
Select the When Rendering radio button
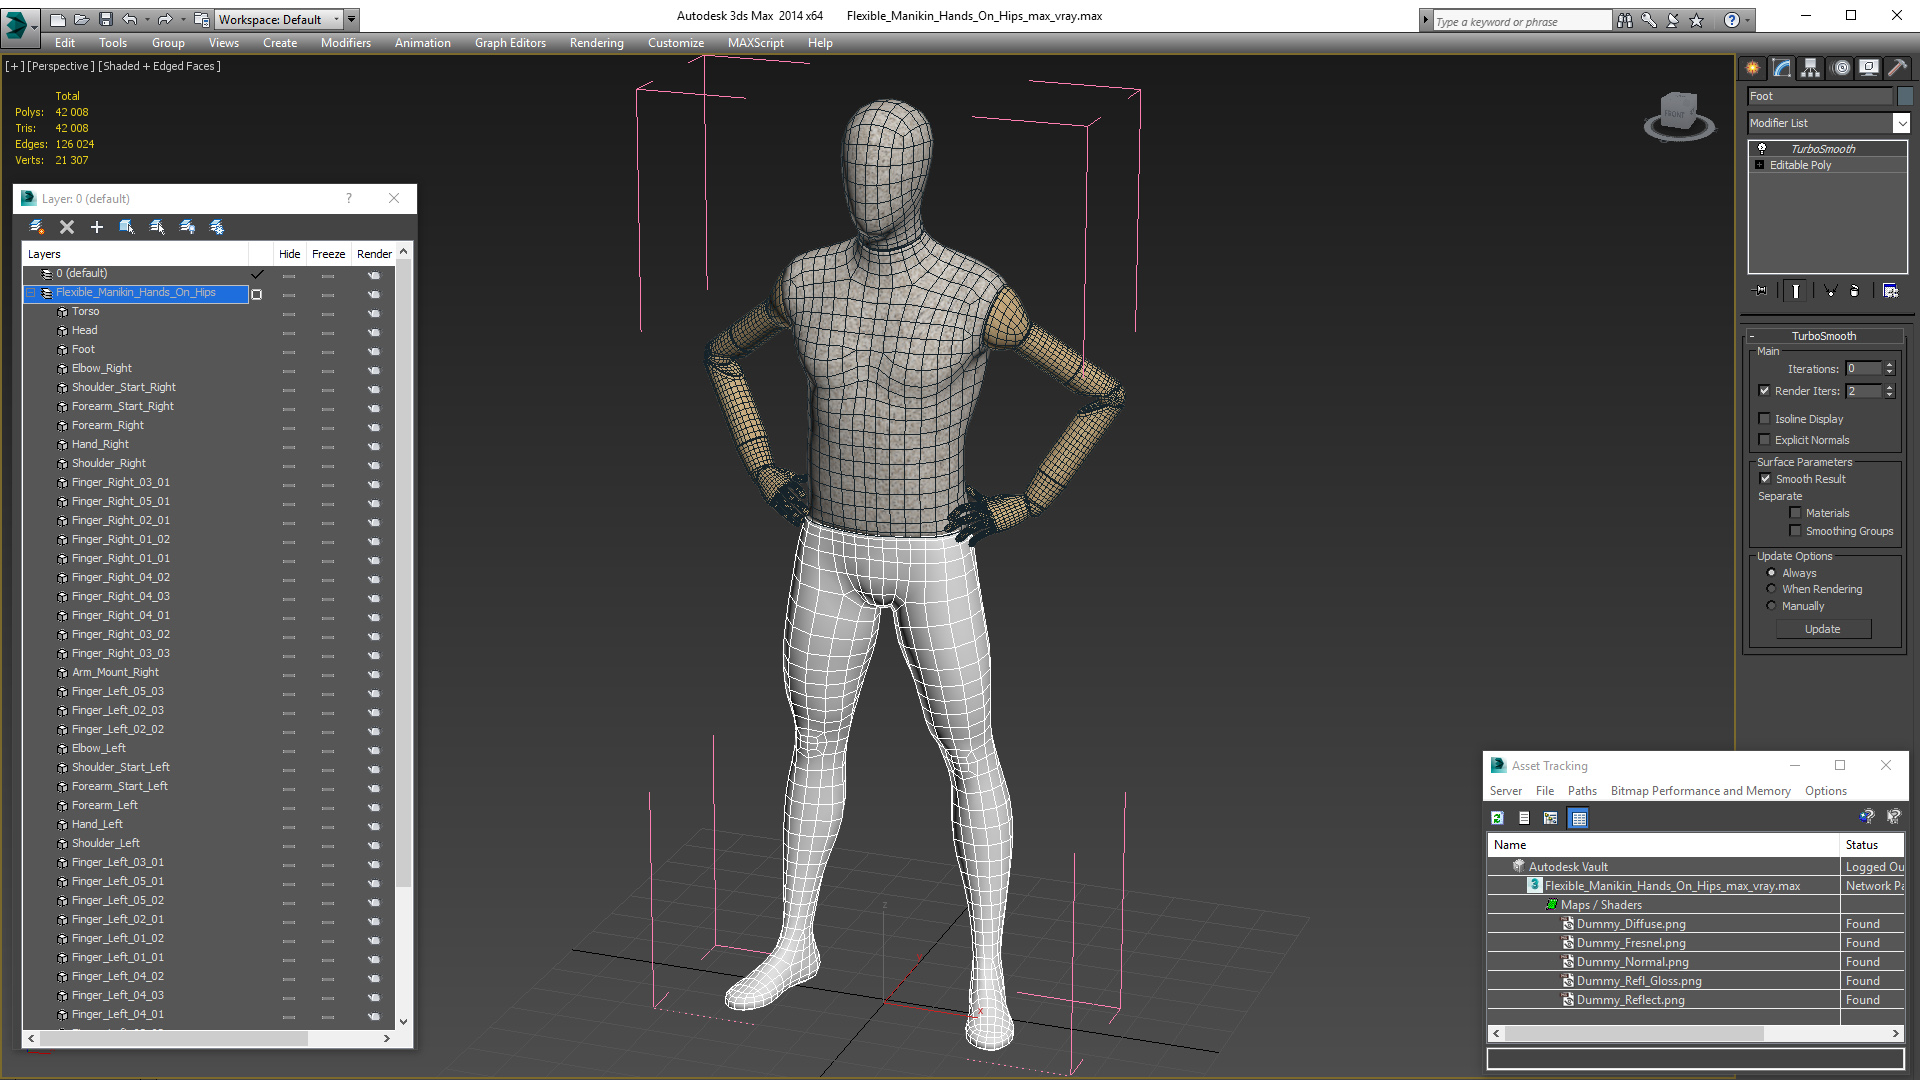tap(1772, 589)
